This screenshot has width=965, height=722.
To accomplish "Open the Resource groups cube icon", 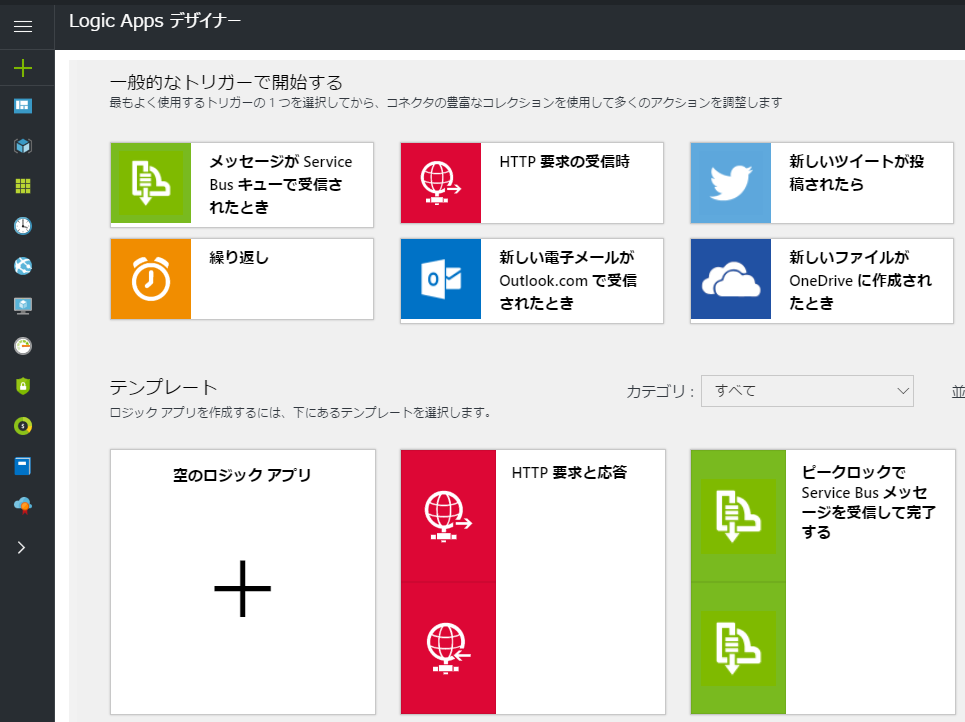I will point(23,146).
